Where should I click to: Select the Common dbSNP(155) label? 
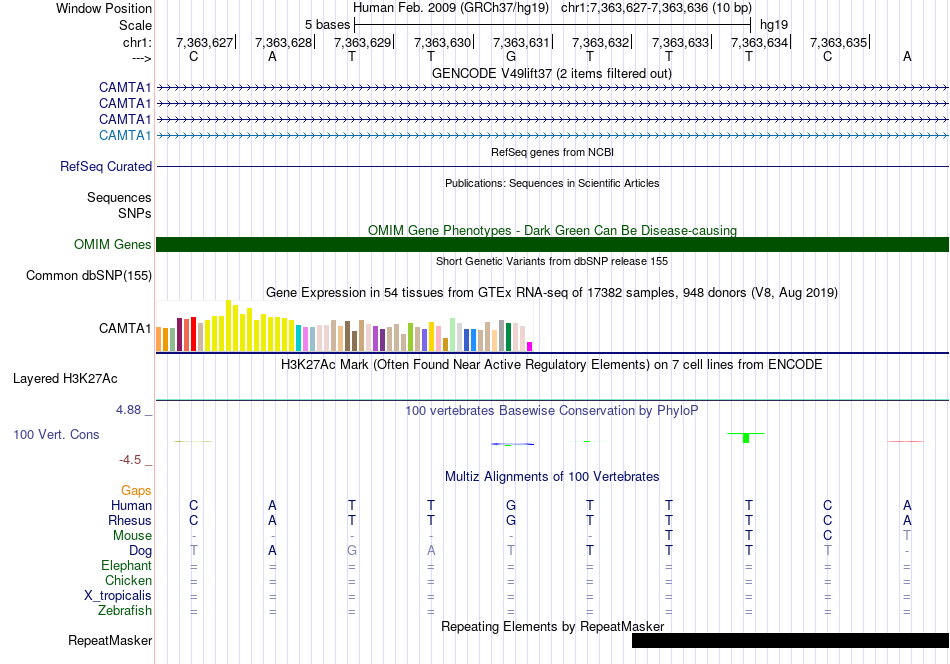coord(89,276)
